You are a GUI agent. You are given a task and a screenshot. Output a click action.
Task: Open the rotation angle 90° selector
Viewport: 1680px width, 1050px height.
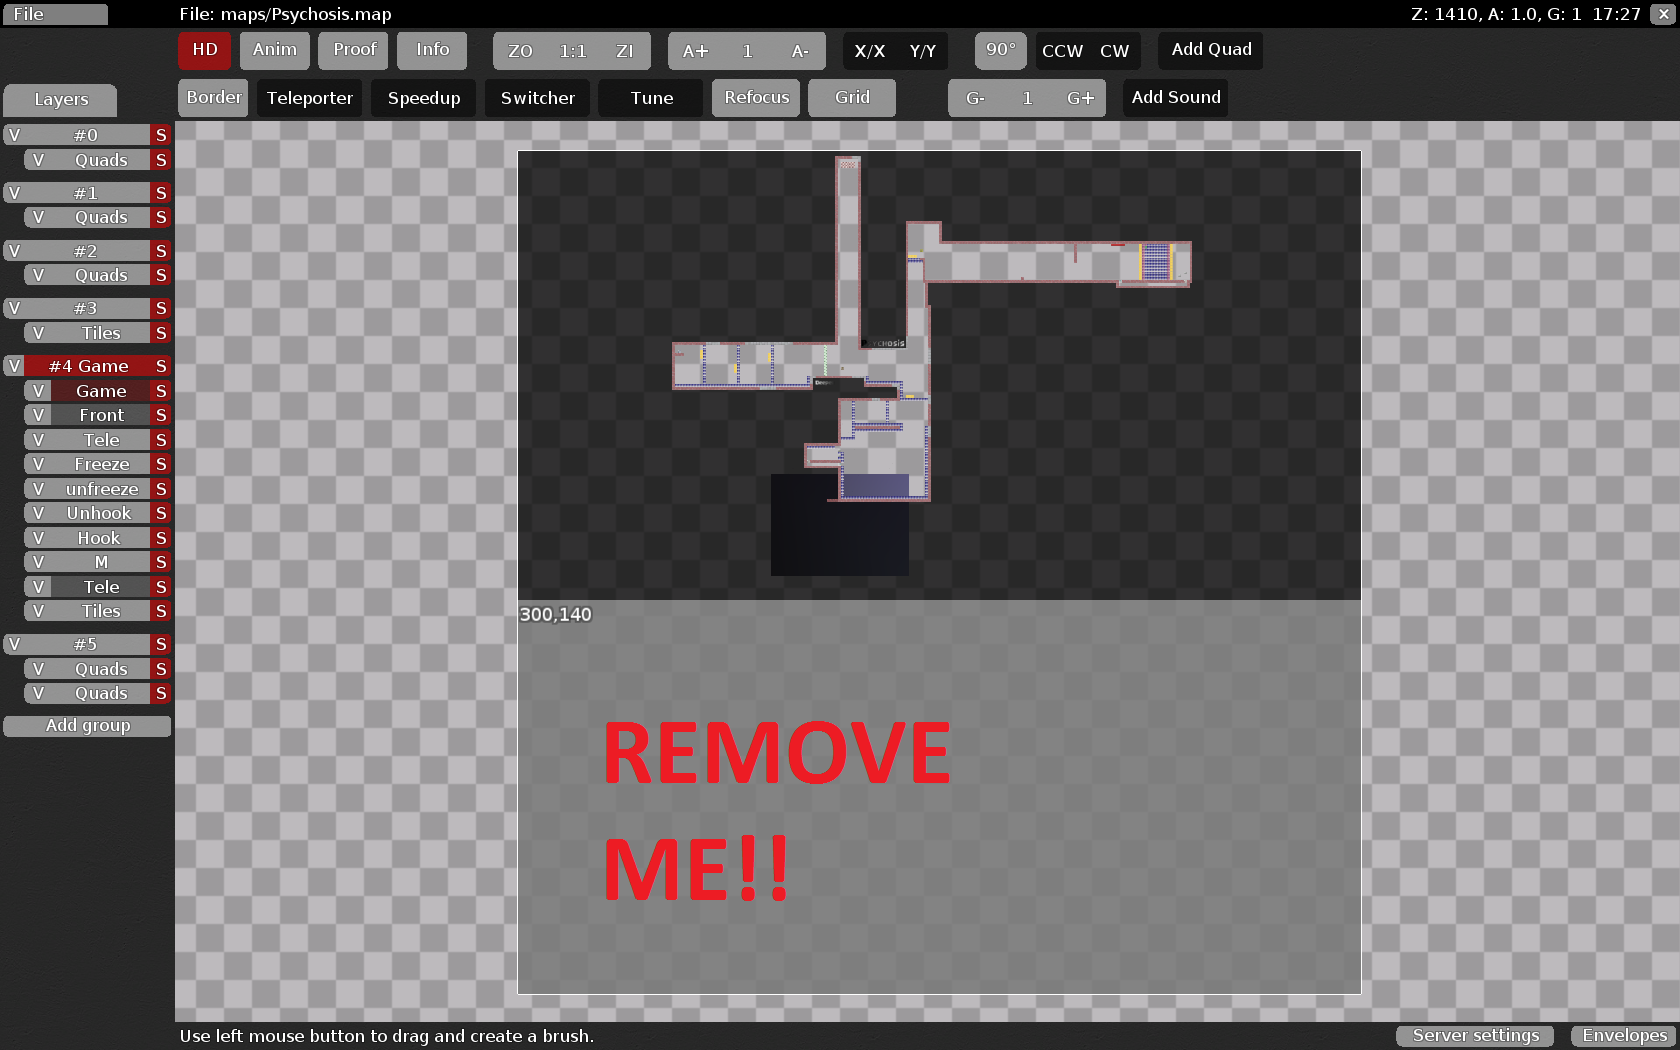(1000, 50)
